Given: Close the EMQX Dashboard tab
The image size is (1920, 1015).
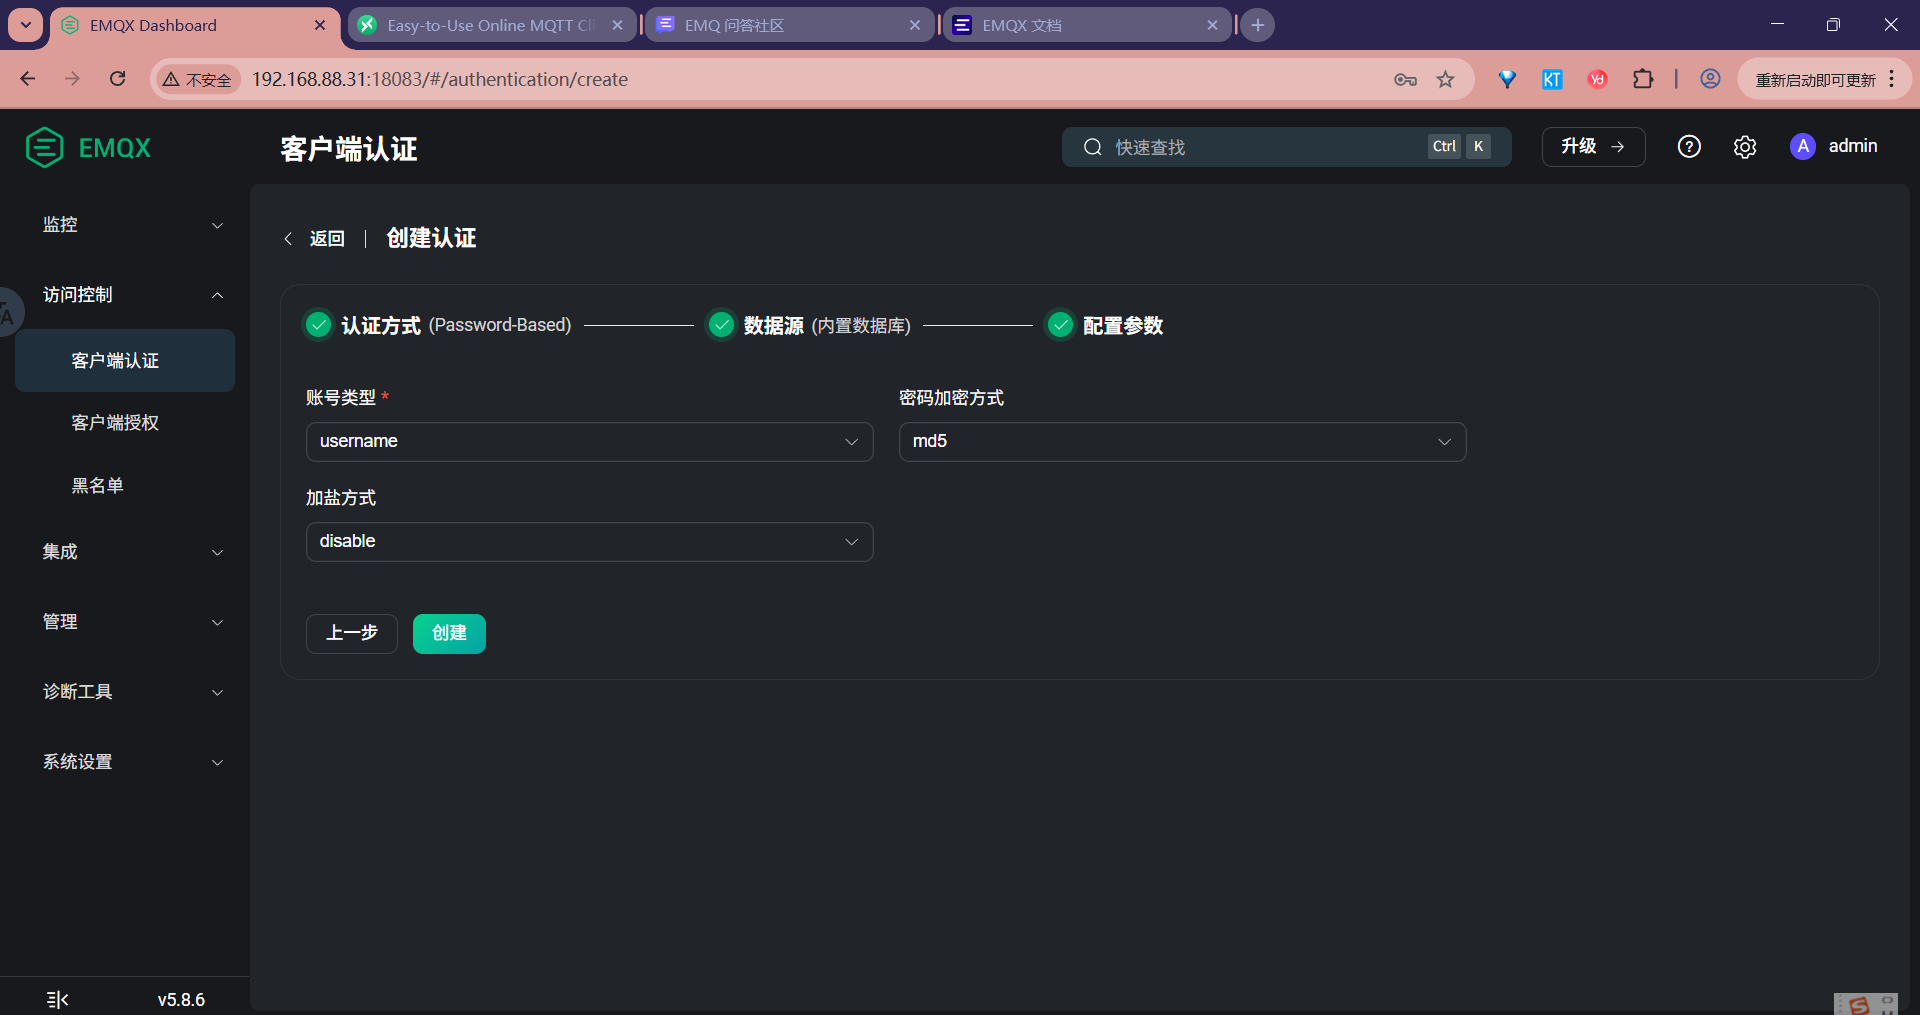Looking at the screenshot, I should pyautogui.click(x=320, y=25).
